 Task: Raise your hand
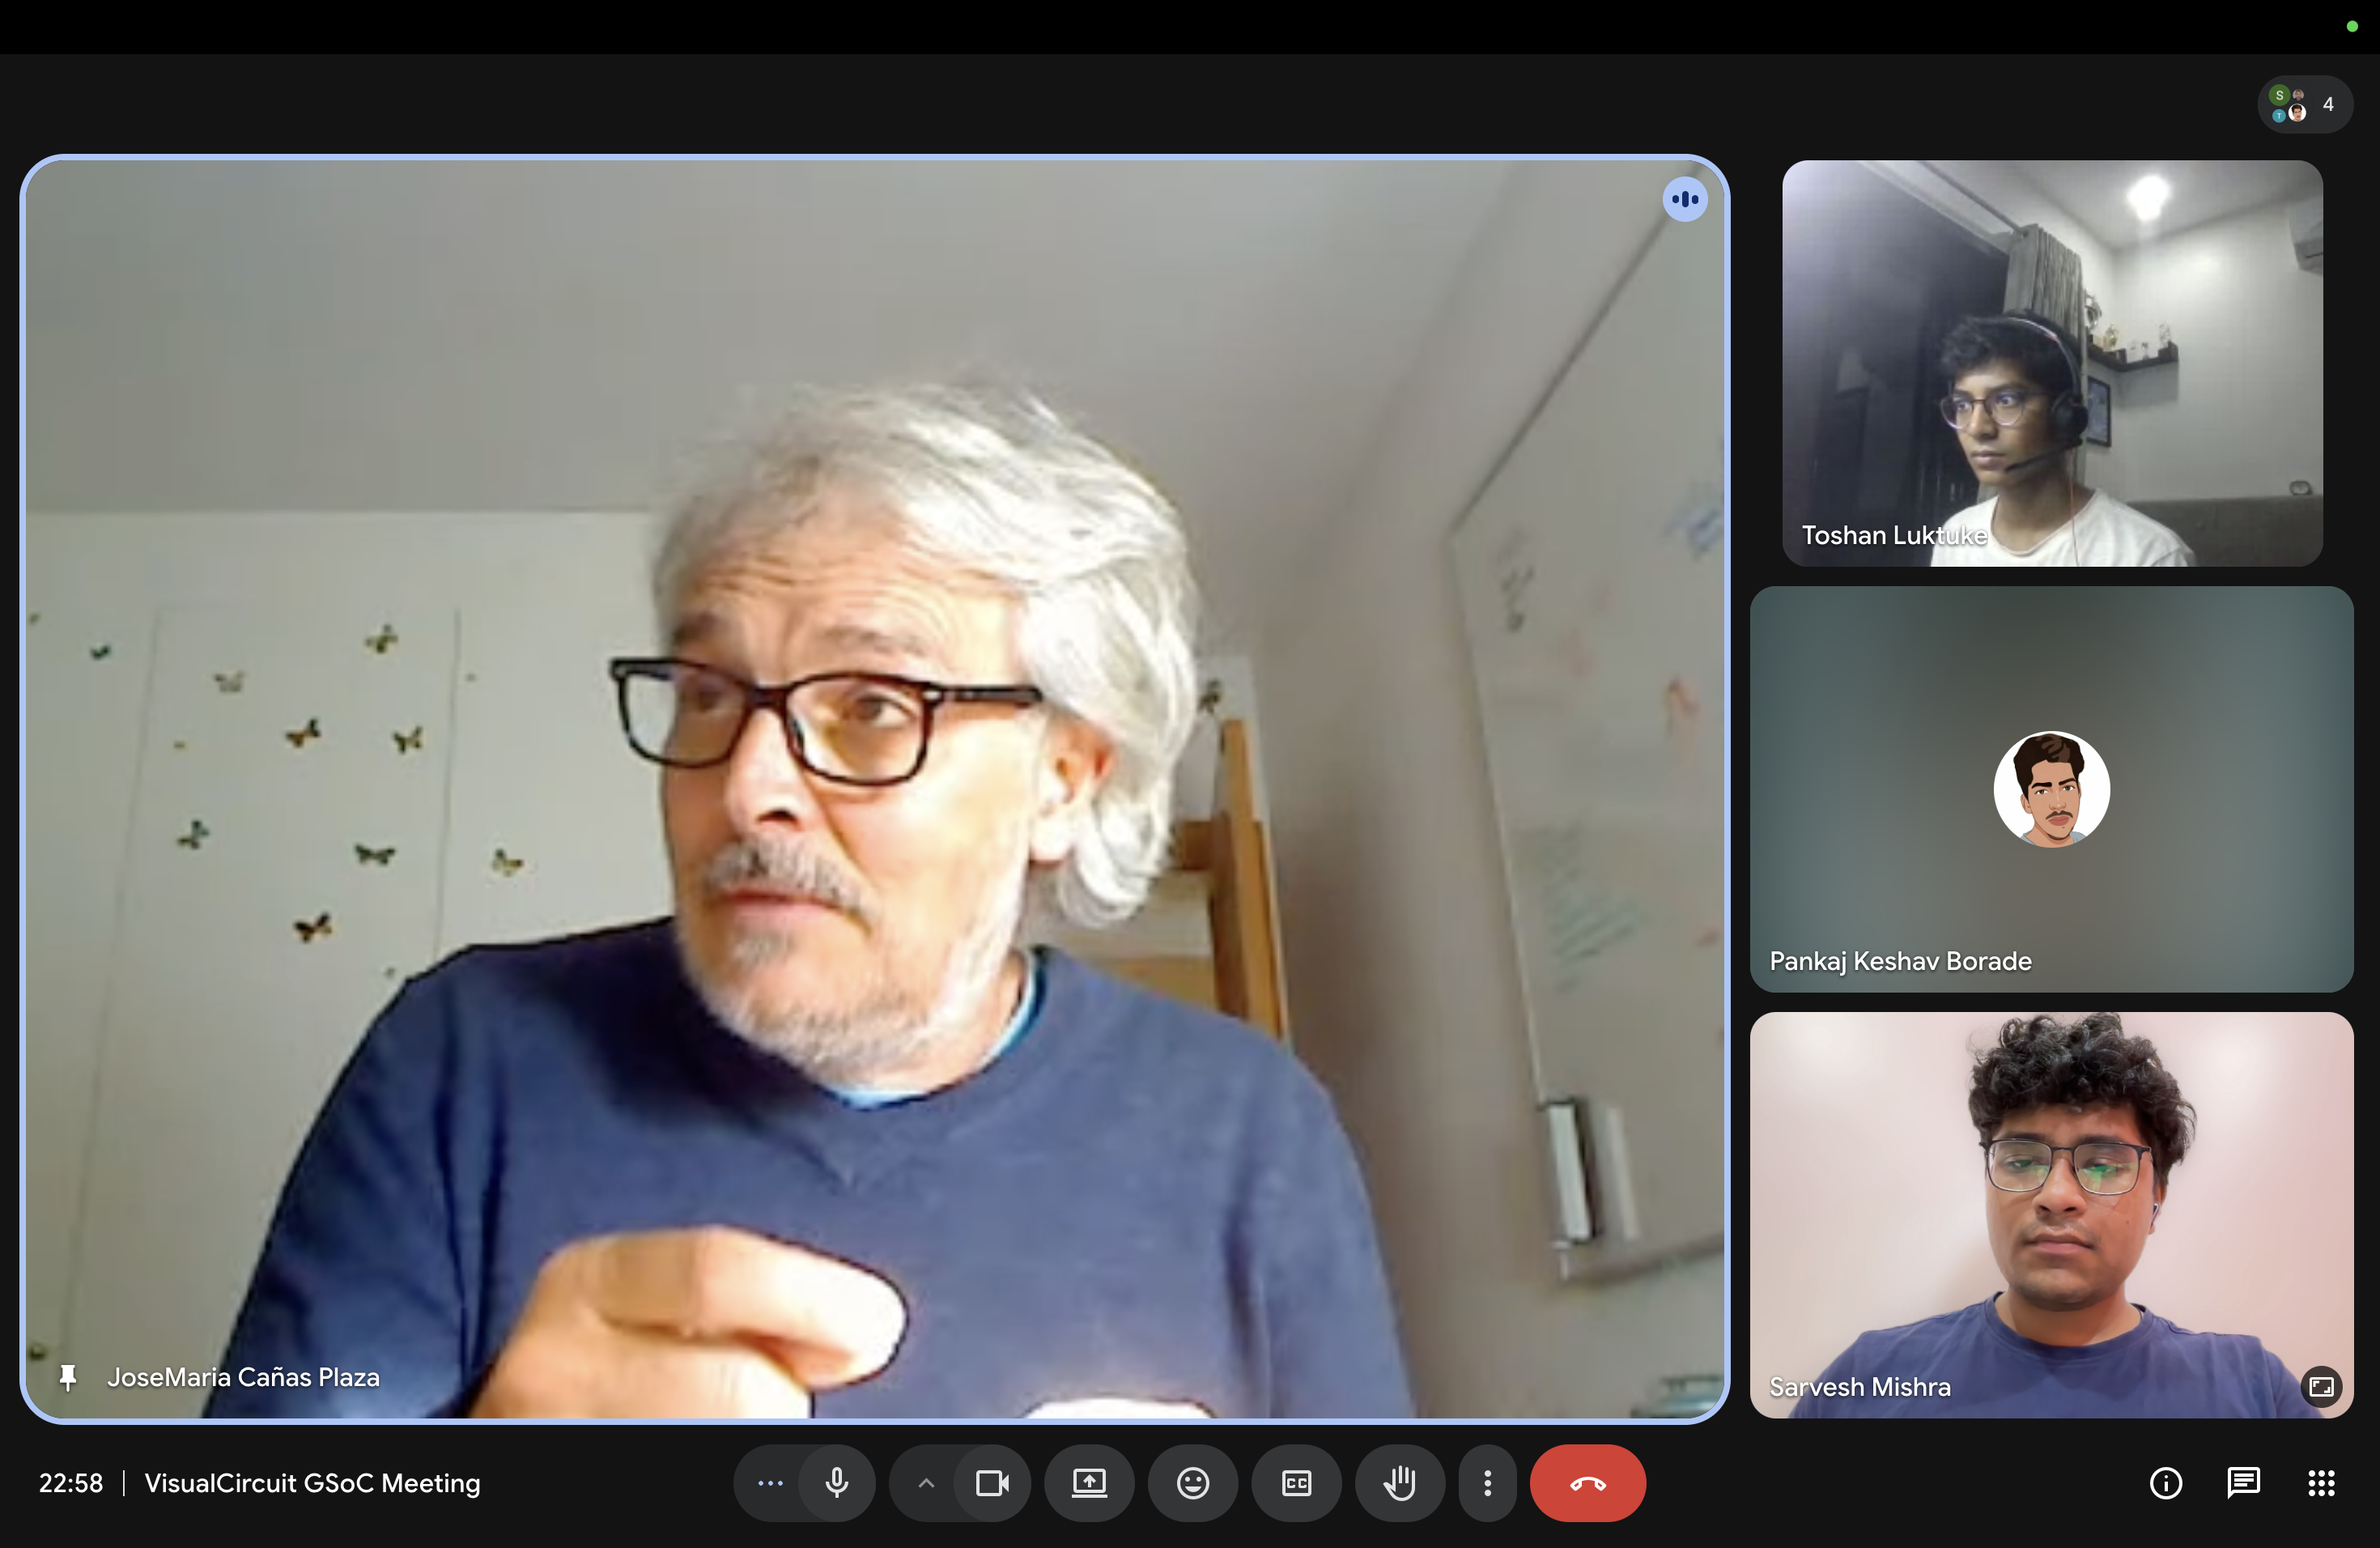click(x=1399, y=1482)
